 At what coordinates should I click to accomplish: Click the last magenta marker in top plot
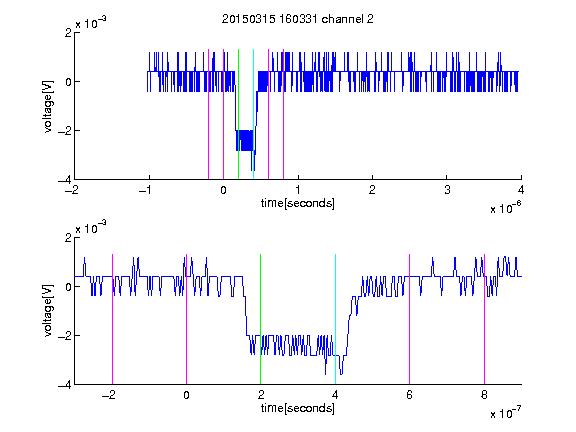(x=283, y=114)
